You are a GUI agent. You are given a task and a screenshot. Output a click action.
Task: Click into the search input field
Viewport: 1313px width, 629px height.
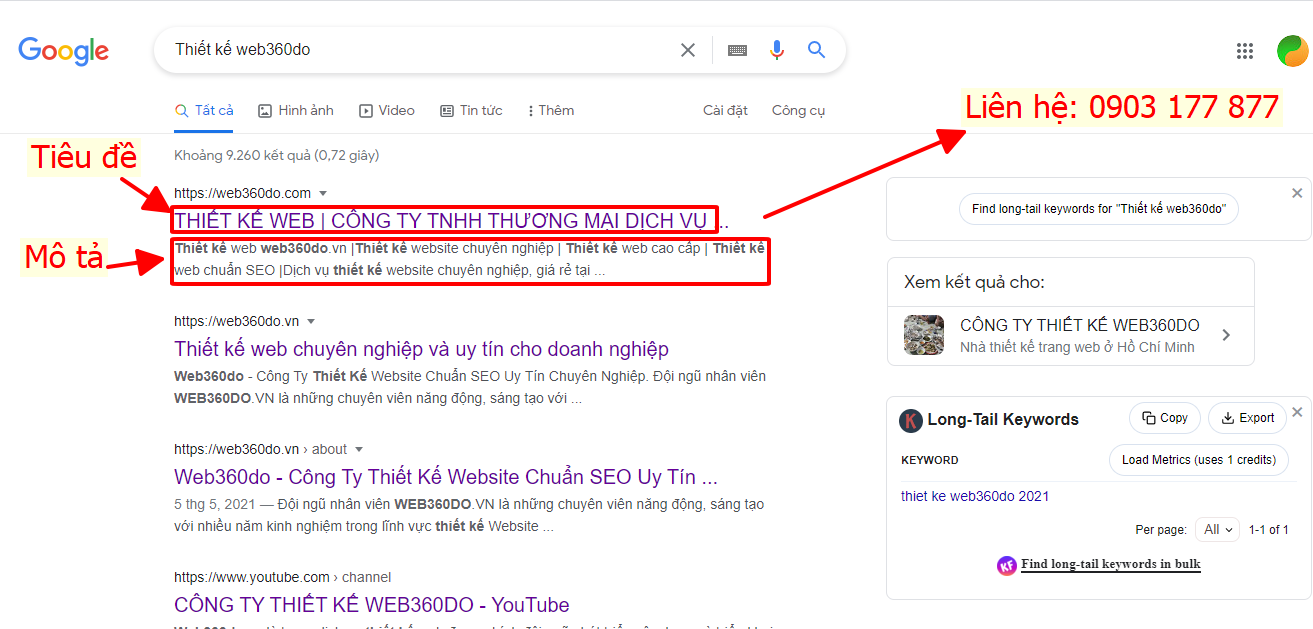pos(420,50)
